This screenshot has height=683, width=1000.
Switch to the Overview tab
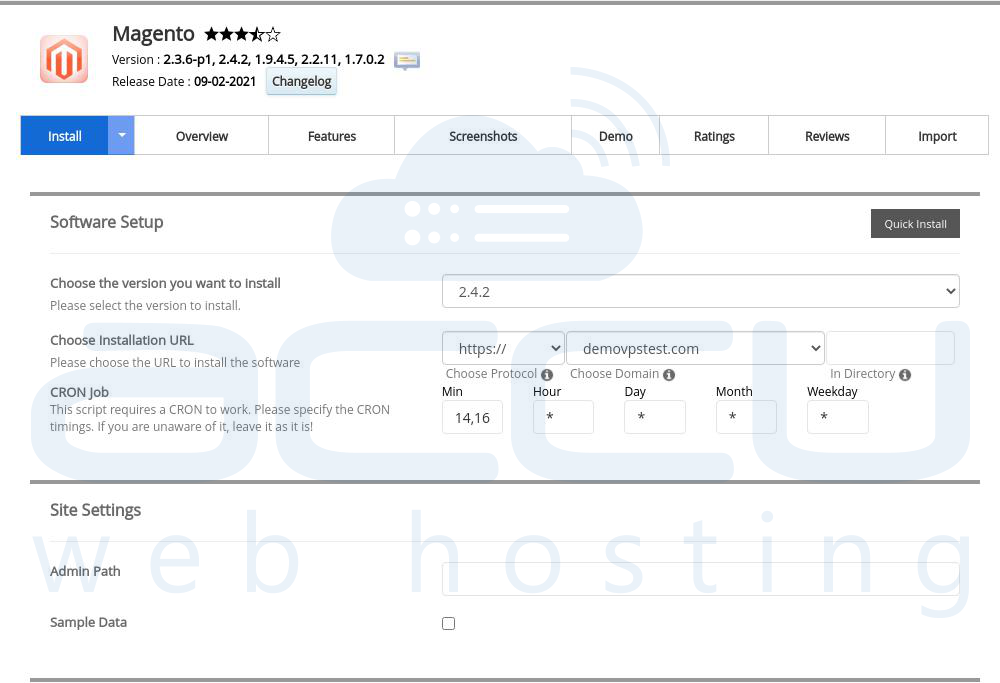(202, 135)
